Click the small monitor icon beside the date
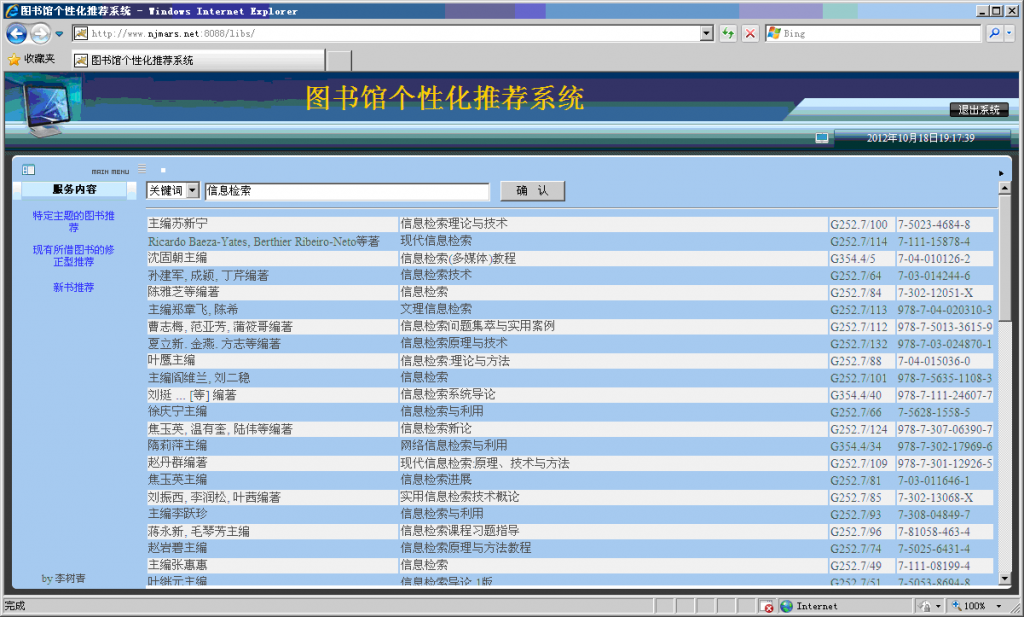 tap(822, 138)
